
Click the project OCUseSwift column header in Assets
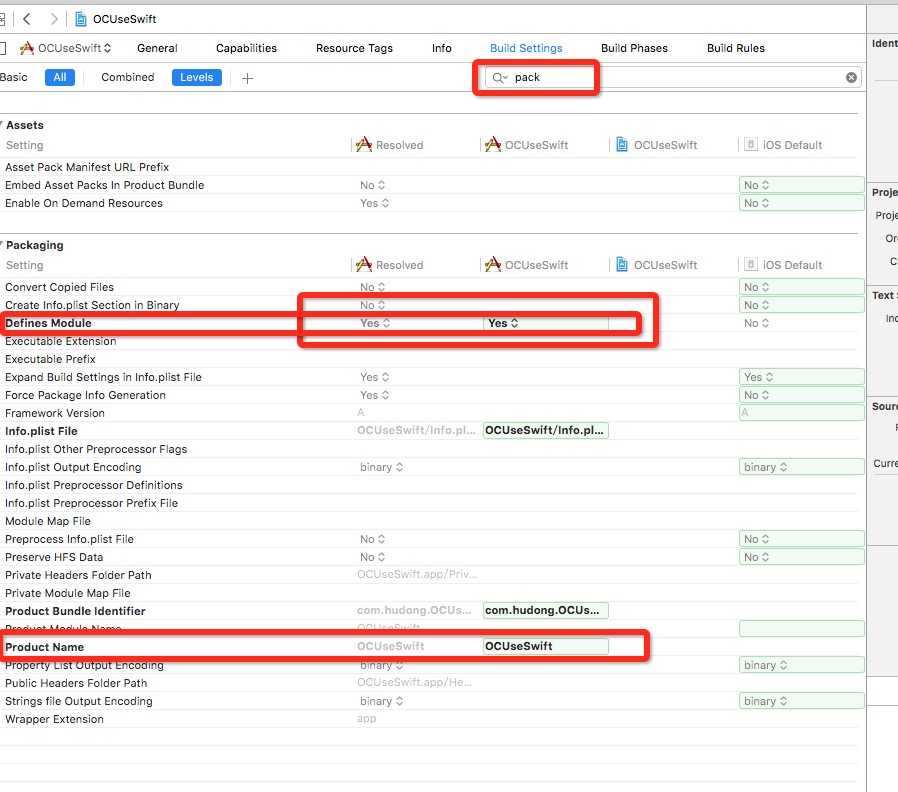point(656,145)
